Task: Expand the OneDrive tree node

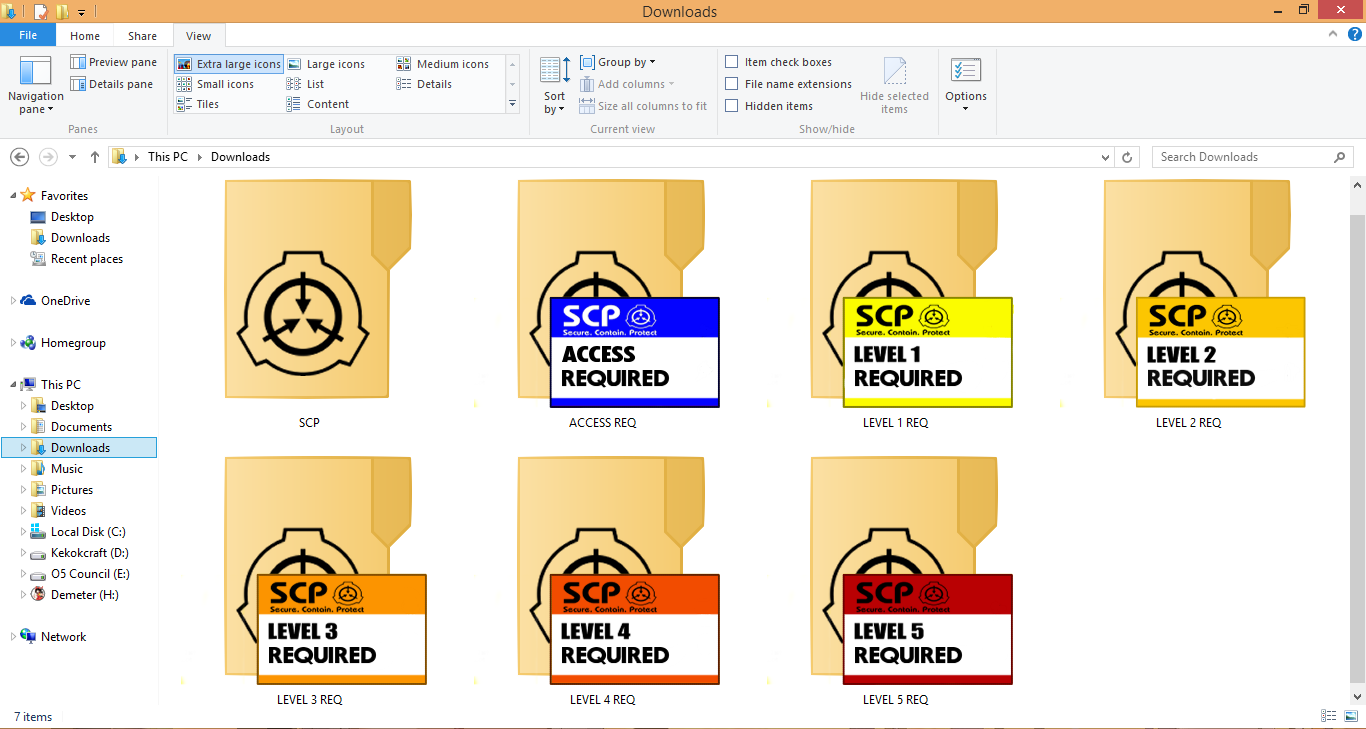Action: coord(13,301)
